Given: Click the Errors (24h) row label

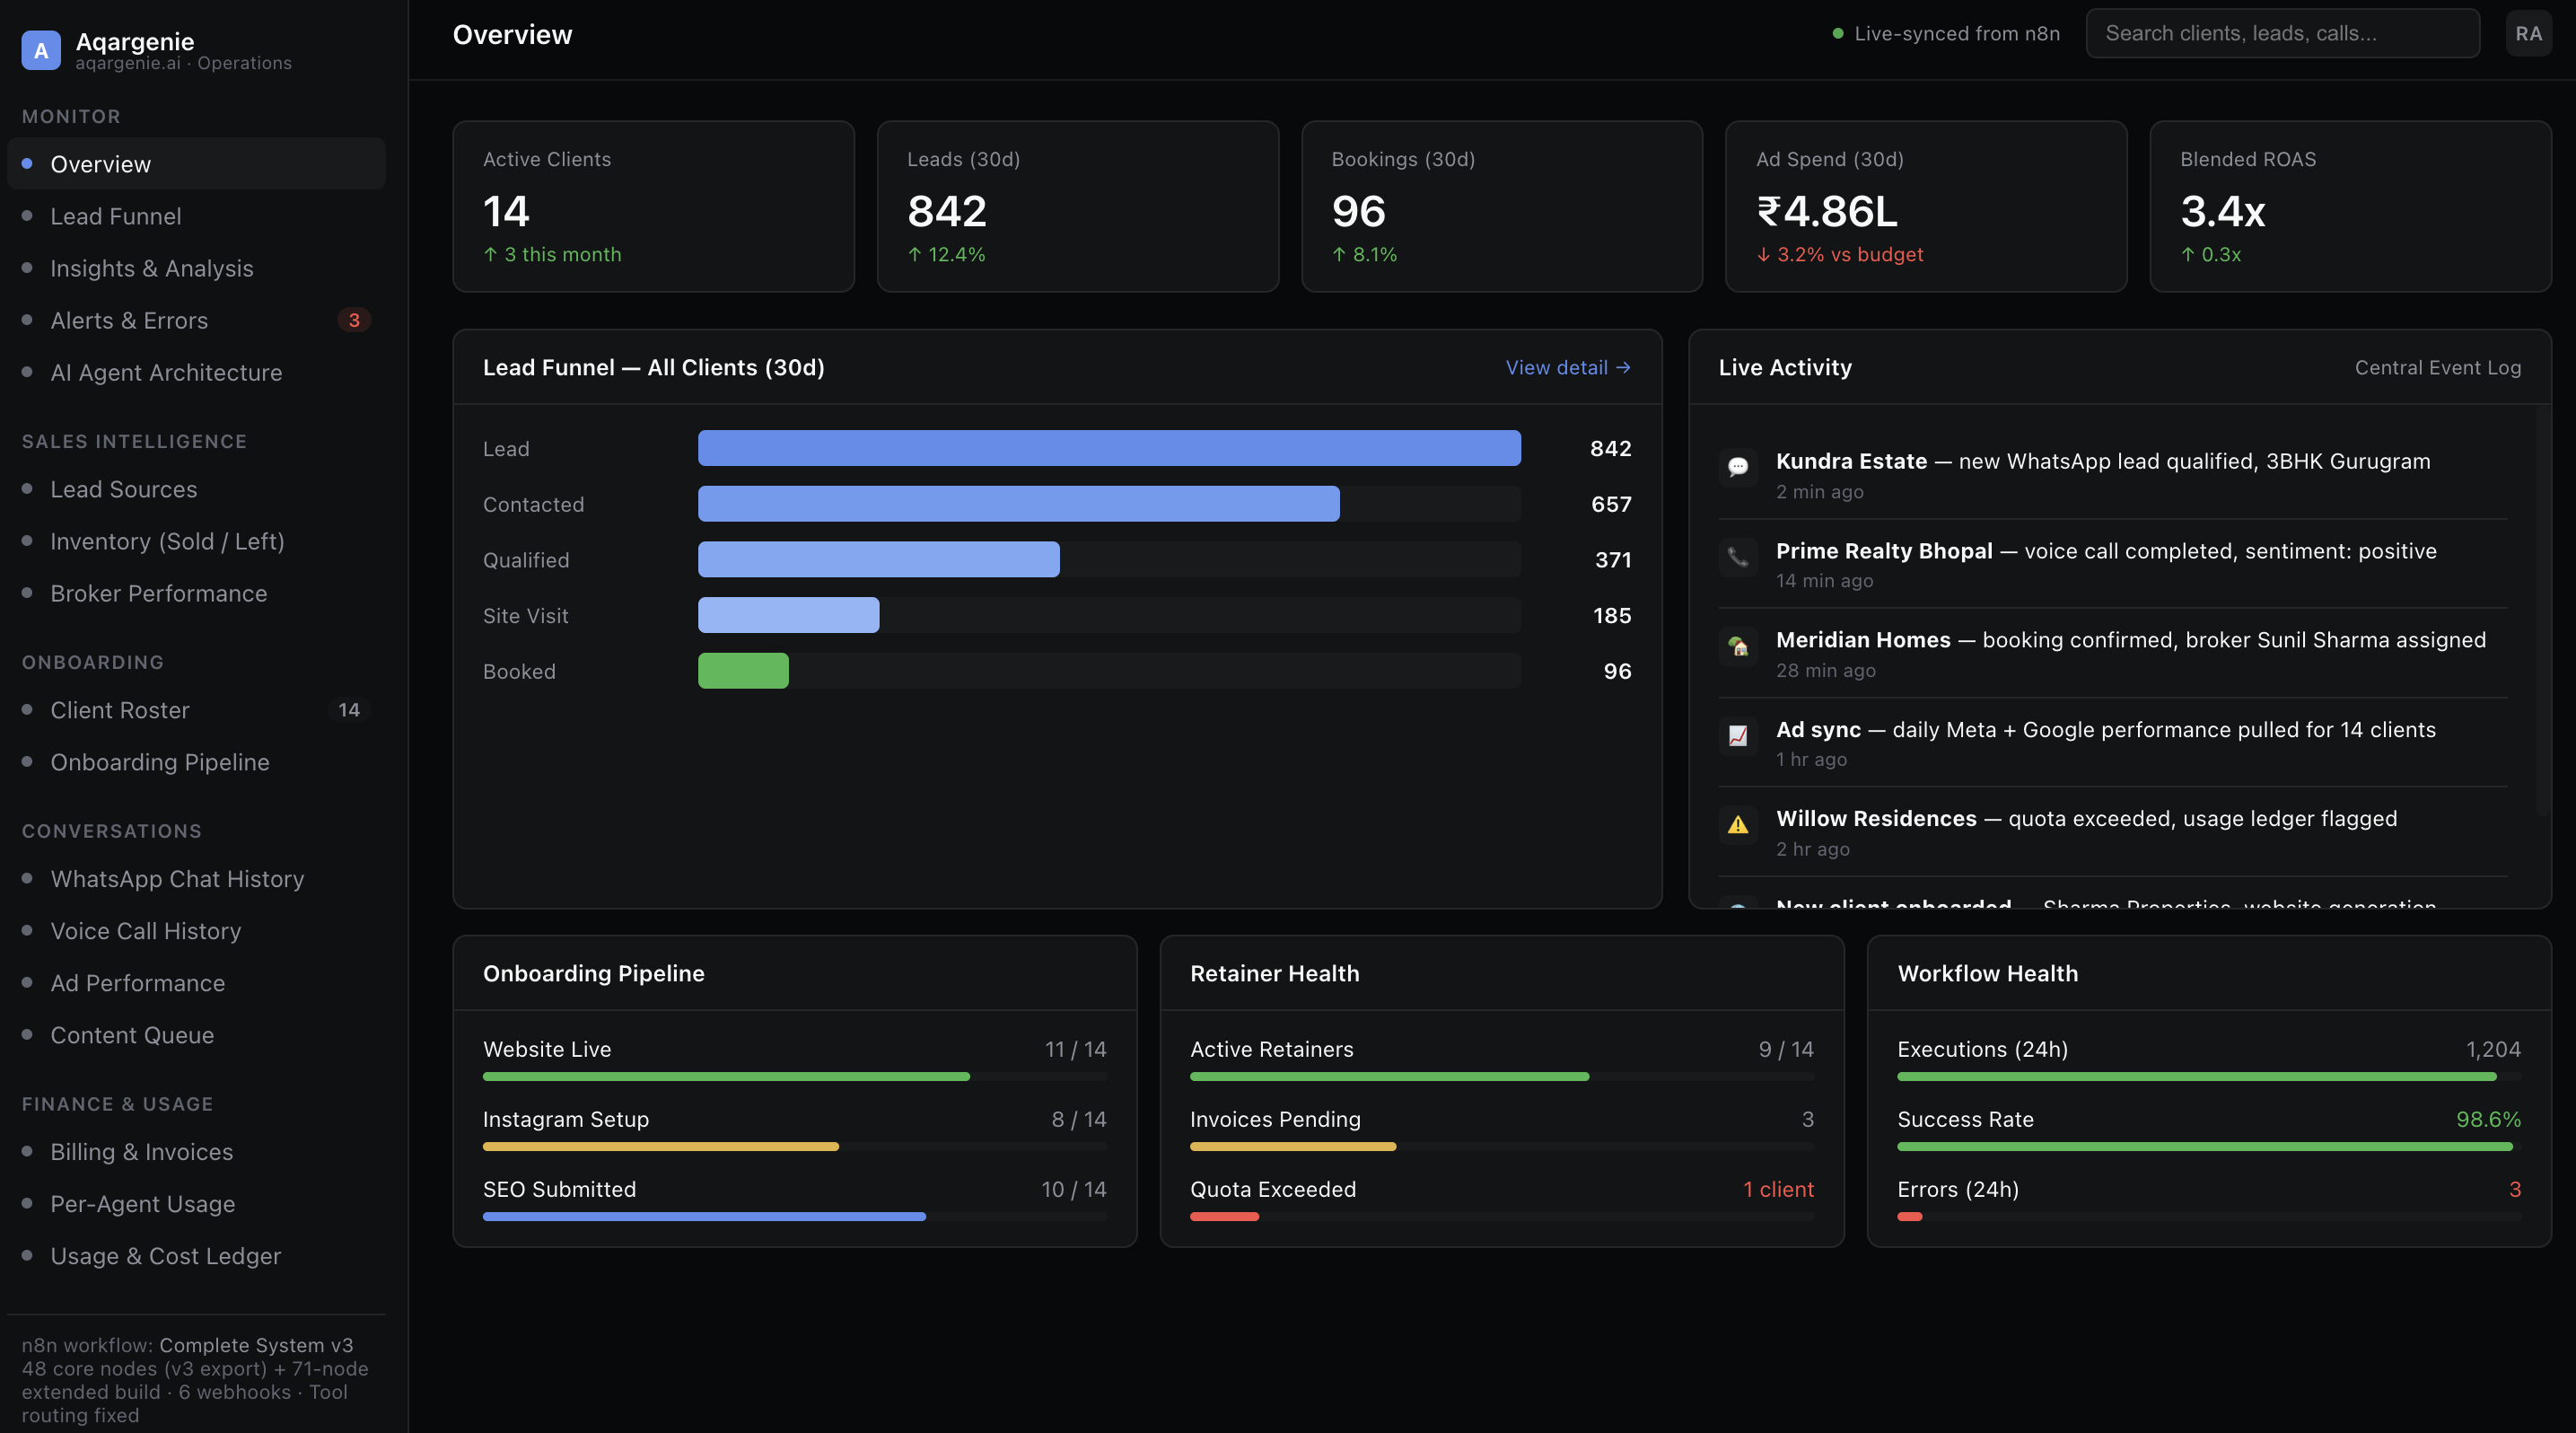Looking at the screenshot, I should pos(1958,1190).
